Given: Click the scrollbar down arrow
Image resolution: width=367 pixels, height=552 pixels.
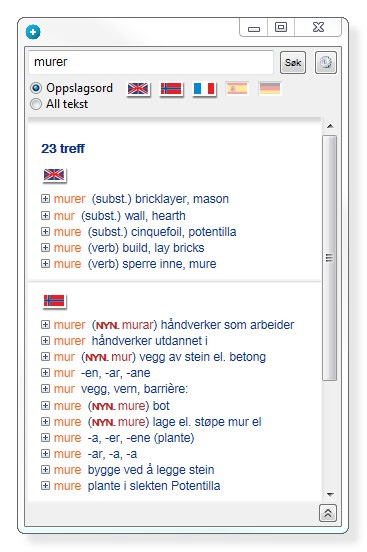Looking at the screenshot, I should coord(330,495).
